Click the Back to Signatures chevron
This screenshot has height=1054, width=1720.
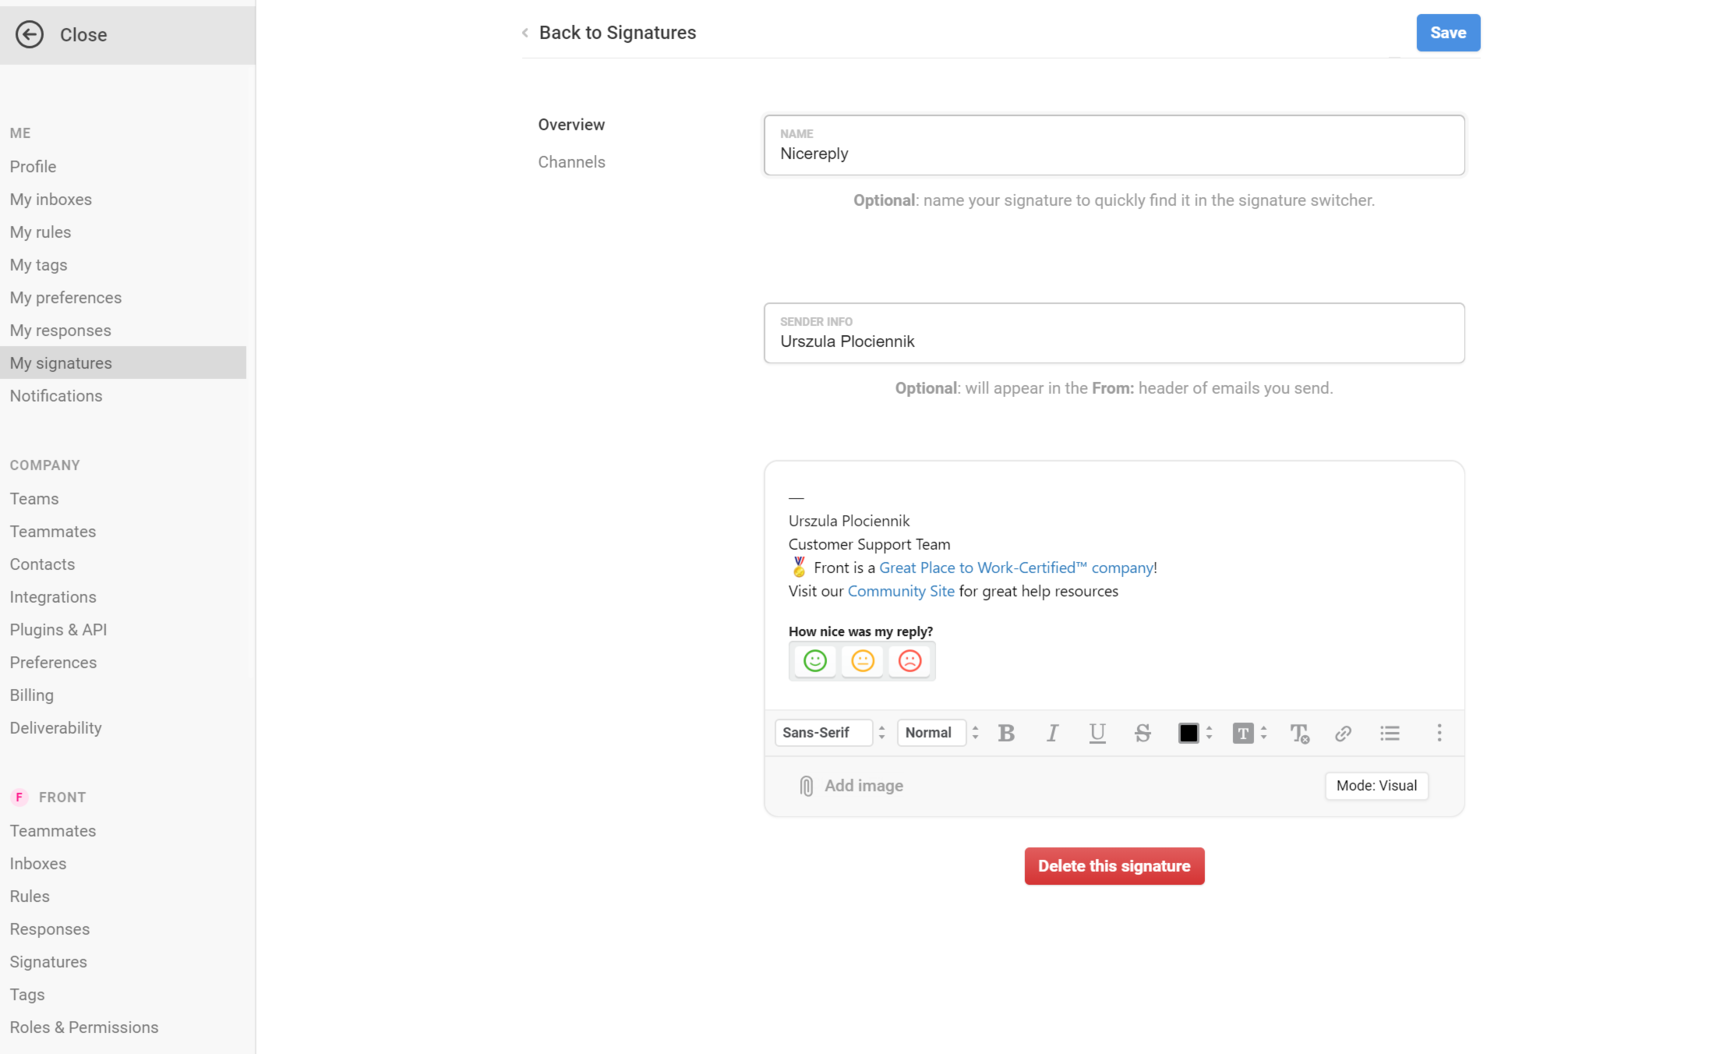click(525, 33)
